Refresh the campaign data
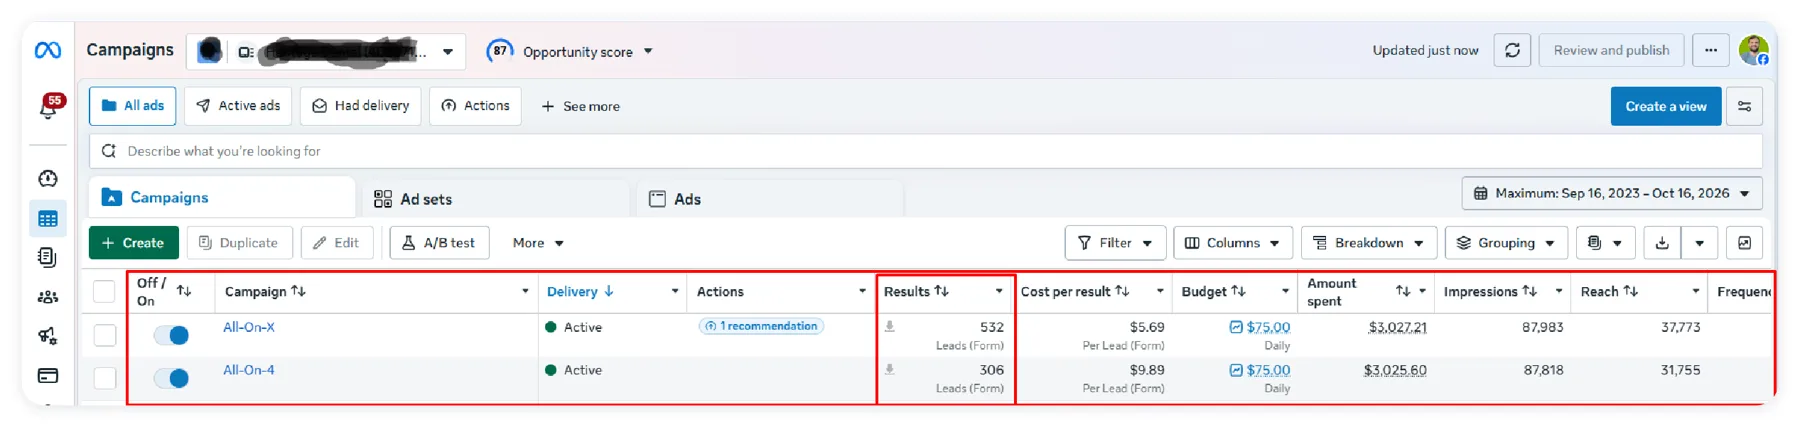 tap(1512, 50)
